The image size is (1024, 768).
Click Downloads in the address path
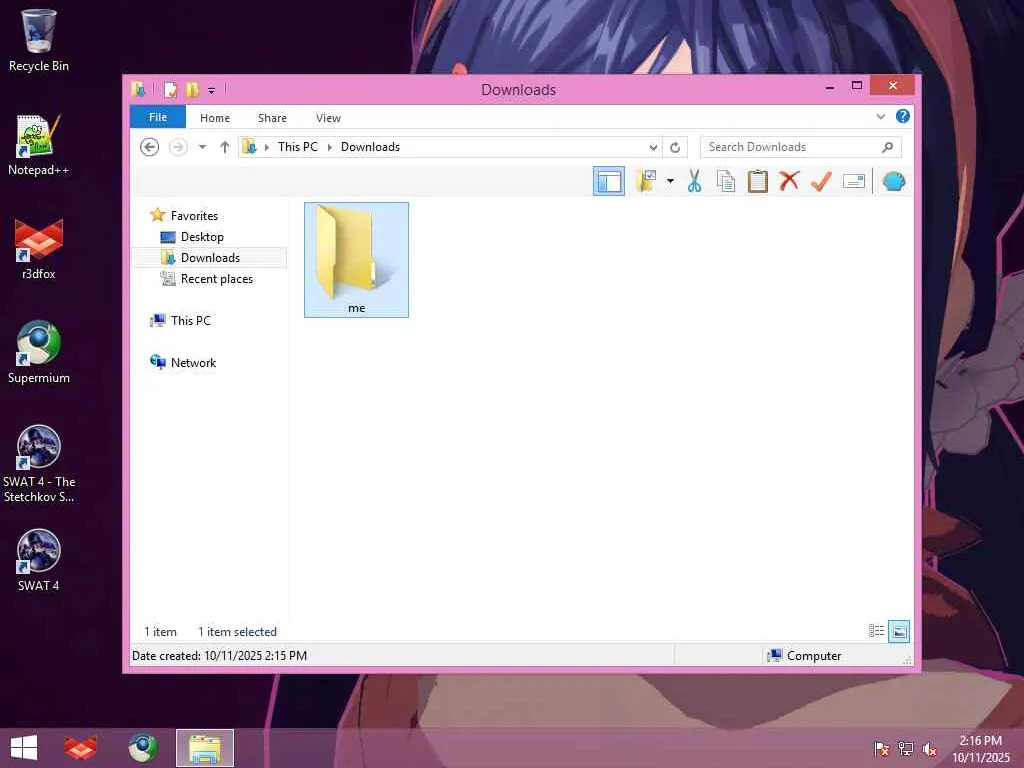point(370,147)
